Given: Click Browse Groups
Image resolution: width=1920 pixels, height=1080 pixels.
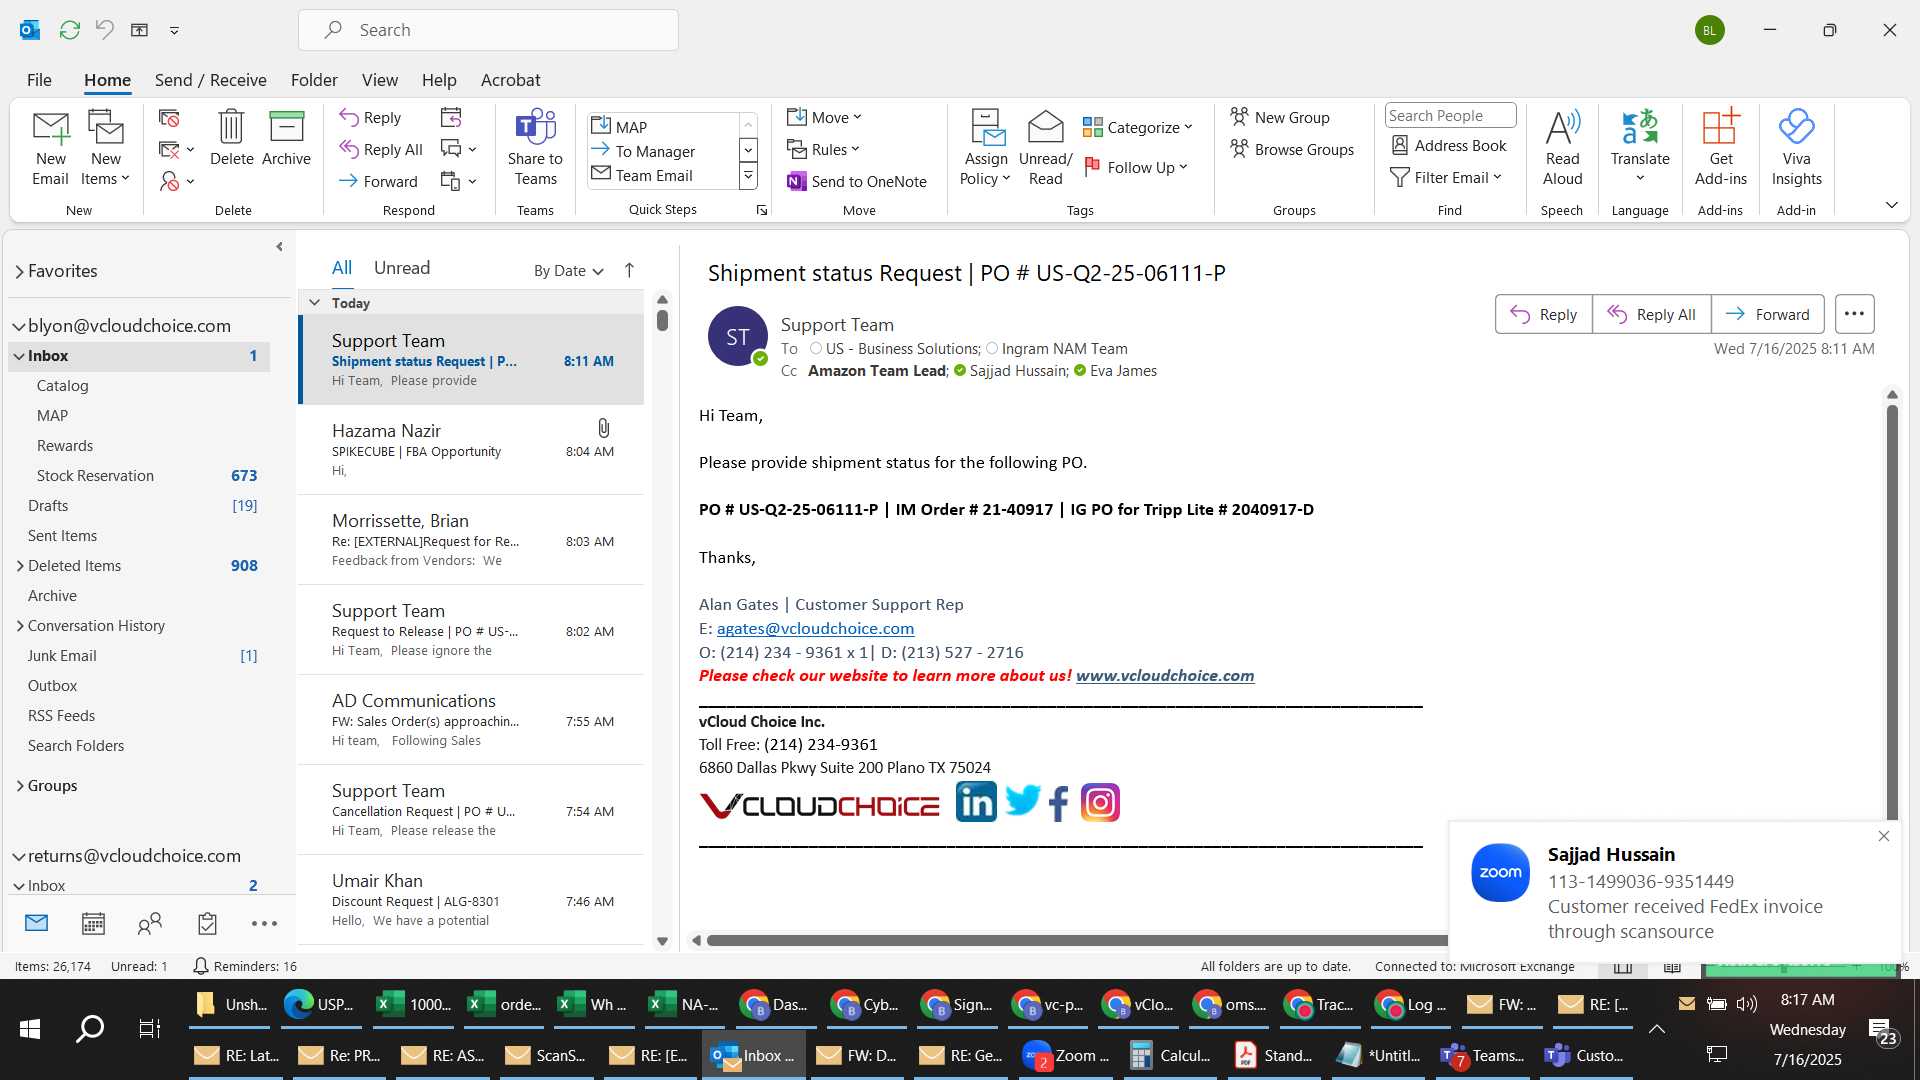Looking at the screenshot, I should [x=1292, y=149].
